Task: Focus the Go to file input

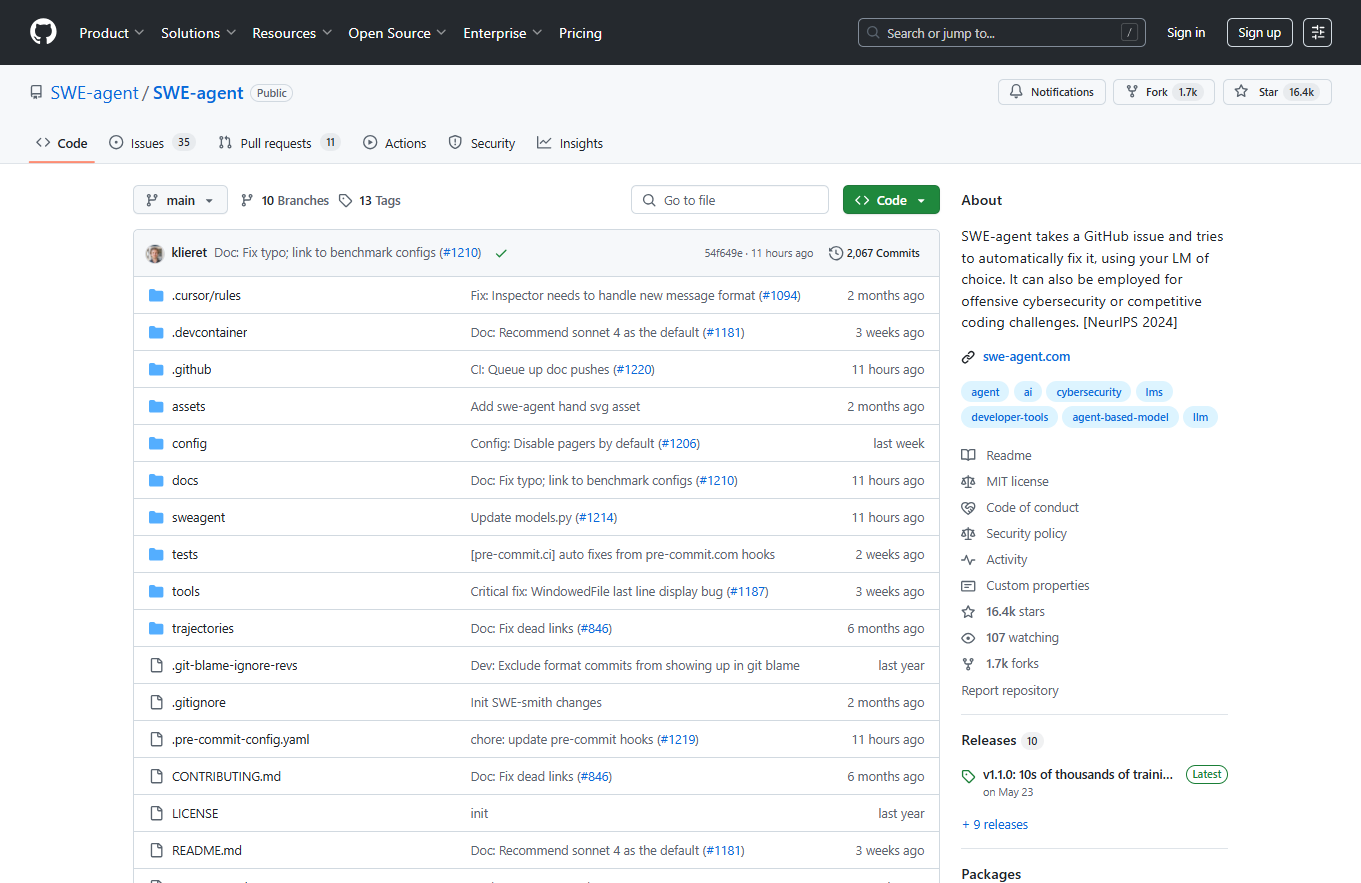Action: click(x=730, y=200)
